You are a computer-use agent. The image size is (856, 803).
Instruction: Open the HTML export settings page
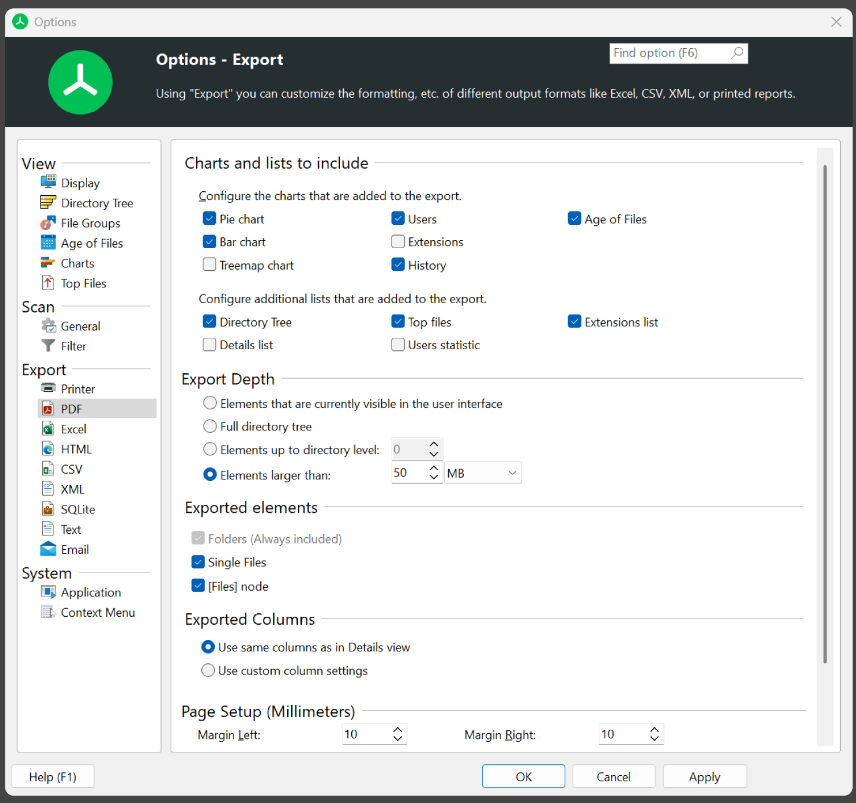pos(76,449)
